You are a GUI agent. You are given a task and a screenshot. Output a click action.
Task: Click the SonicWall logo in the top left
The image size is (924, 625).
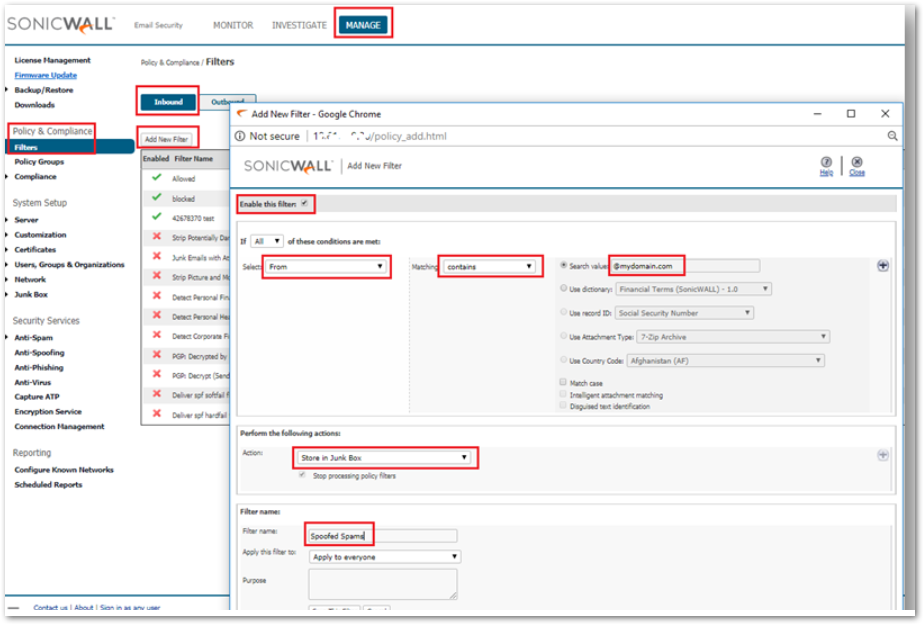point(60,24)
